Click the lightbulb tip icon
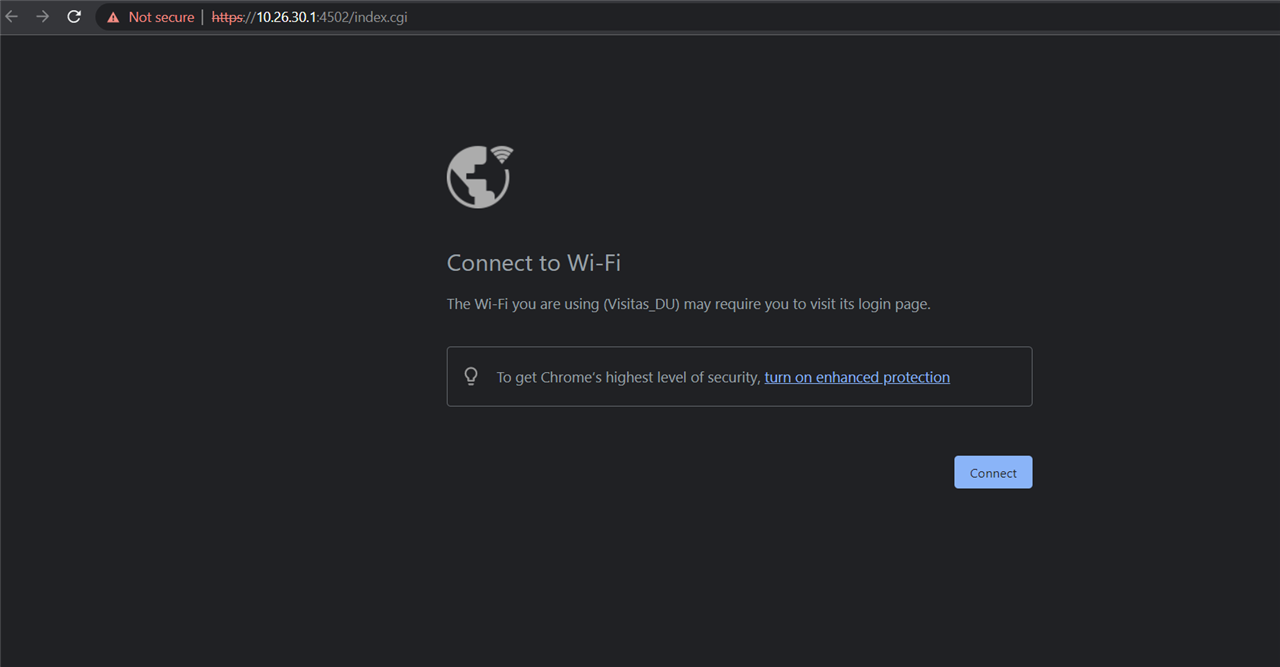This screenshot has width=1280, height=667. [471, 376]
